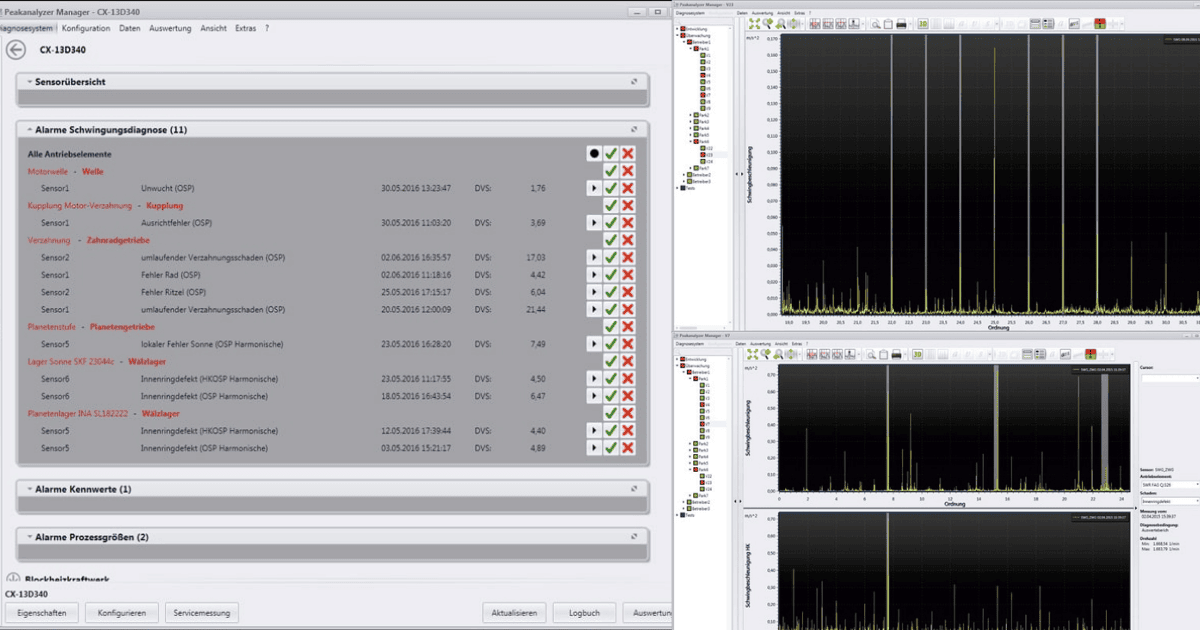Expand the Alarme Kennwerte (1) section
Viewport: 1200px width, 630px height.
(29, 489)
